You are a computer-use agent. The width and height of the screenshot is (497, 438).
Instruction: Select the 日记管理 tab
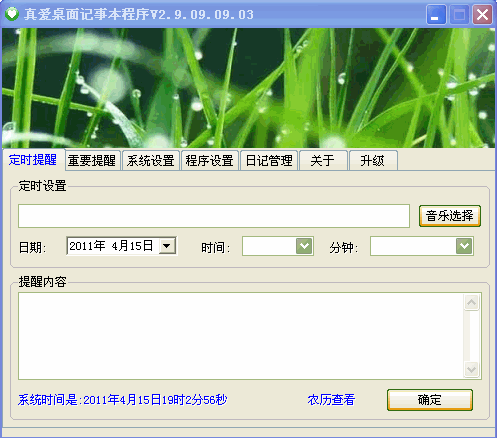pos(269,161)
